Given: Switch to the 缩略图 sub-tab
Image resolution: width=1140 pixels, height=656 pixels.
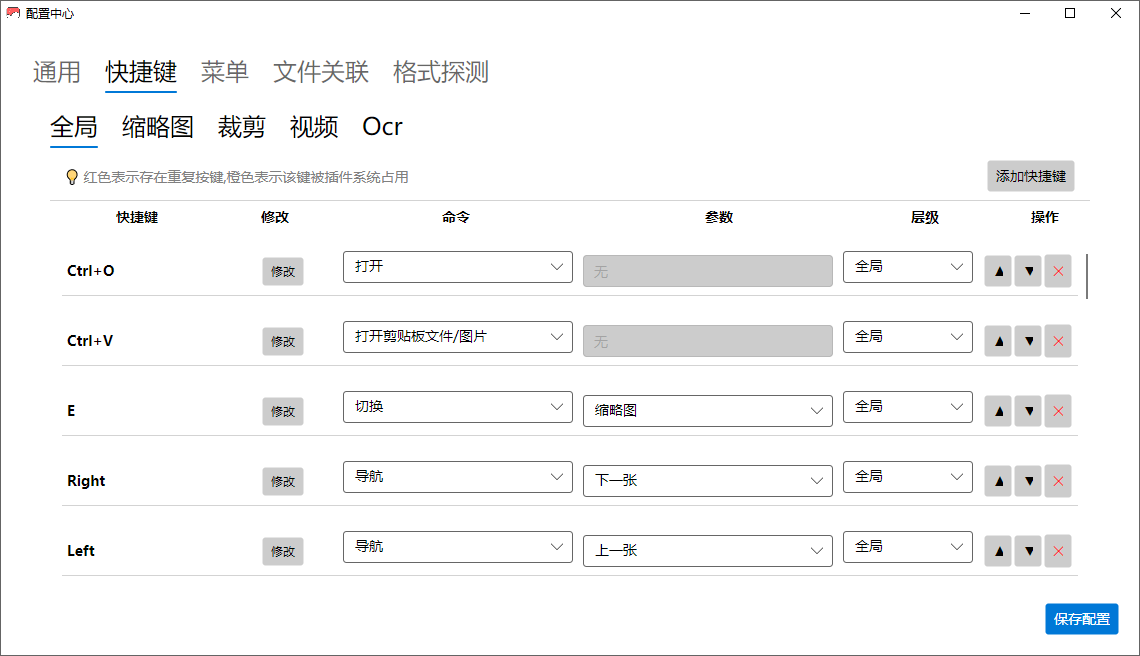Looking at the screenshot, I should pos(158,127).
